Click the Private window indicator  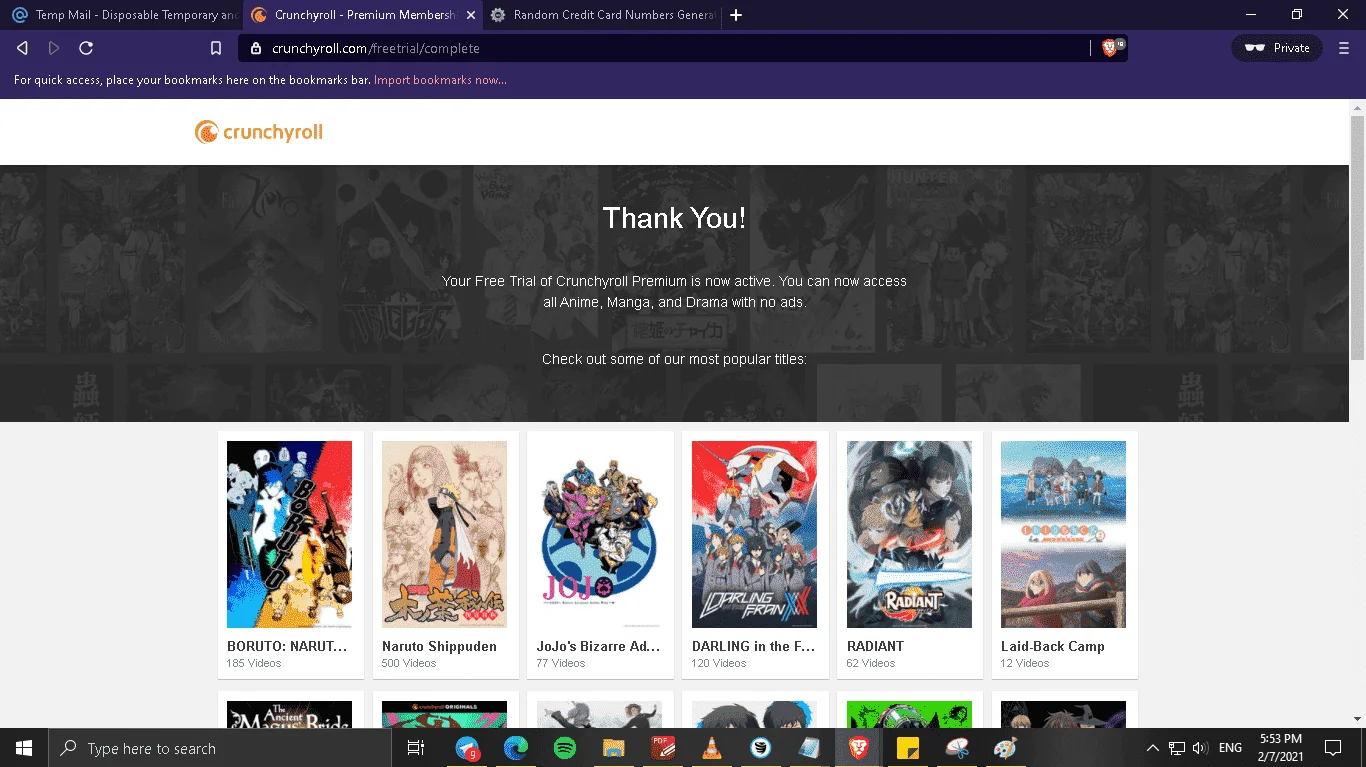pyautogui.click(x=1277, y=48)
